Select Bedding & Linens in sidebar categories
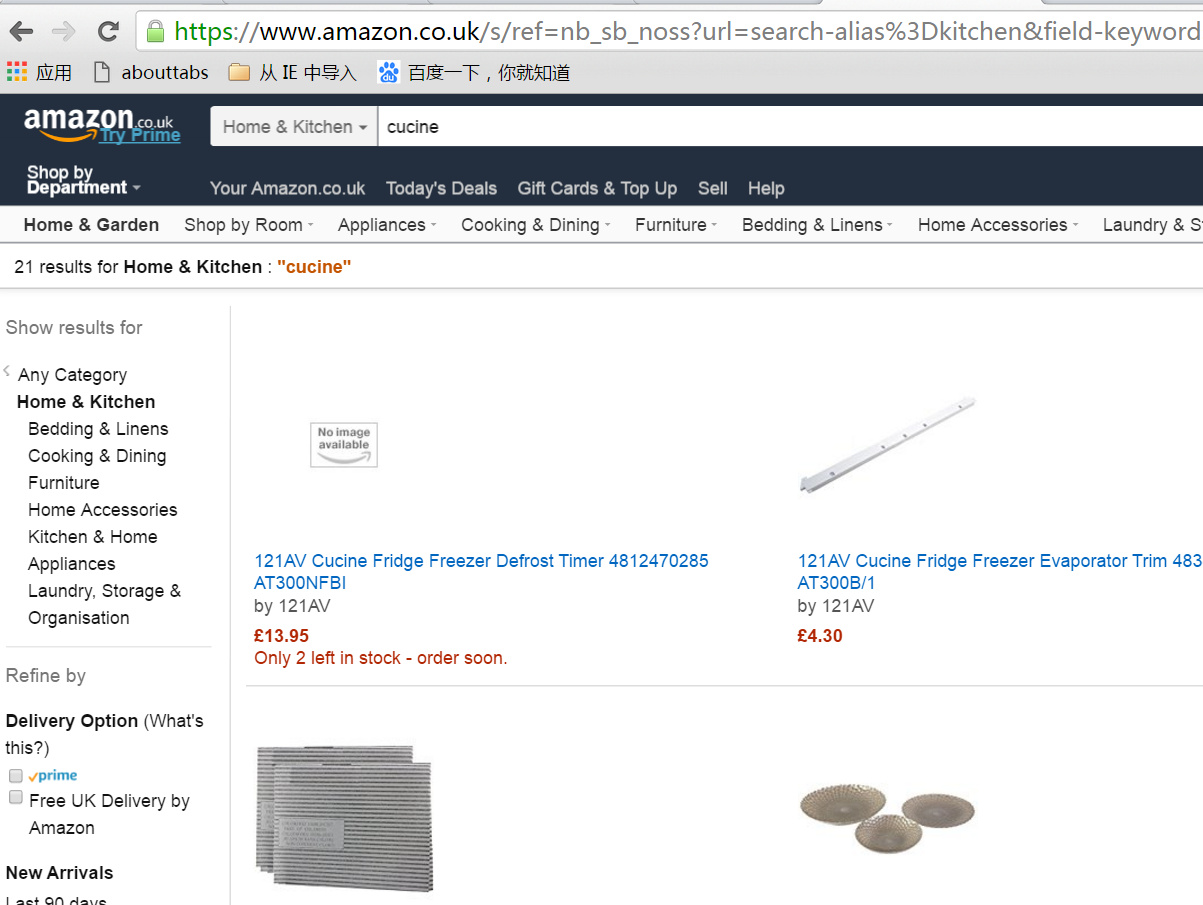 click(x=98, y=429)
